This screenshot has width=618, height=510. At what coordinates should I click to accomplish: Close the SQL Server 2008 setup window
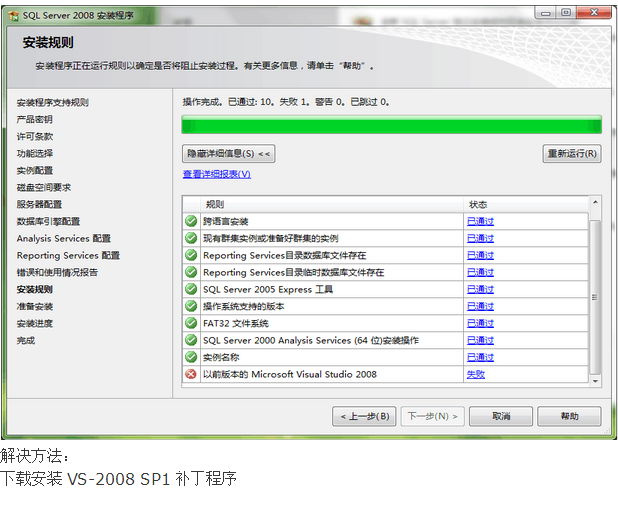point(594,13)
